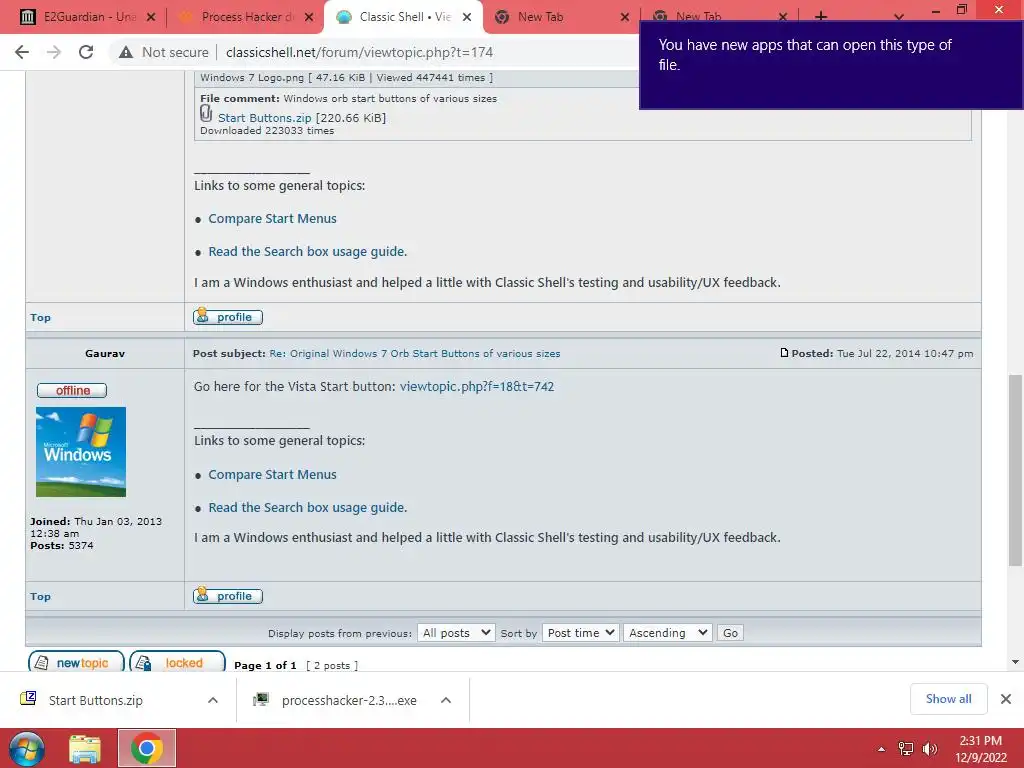
Task: Expand the processhacker download options chevron
Action: point(446,700)
